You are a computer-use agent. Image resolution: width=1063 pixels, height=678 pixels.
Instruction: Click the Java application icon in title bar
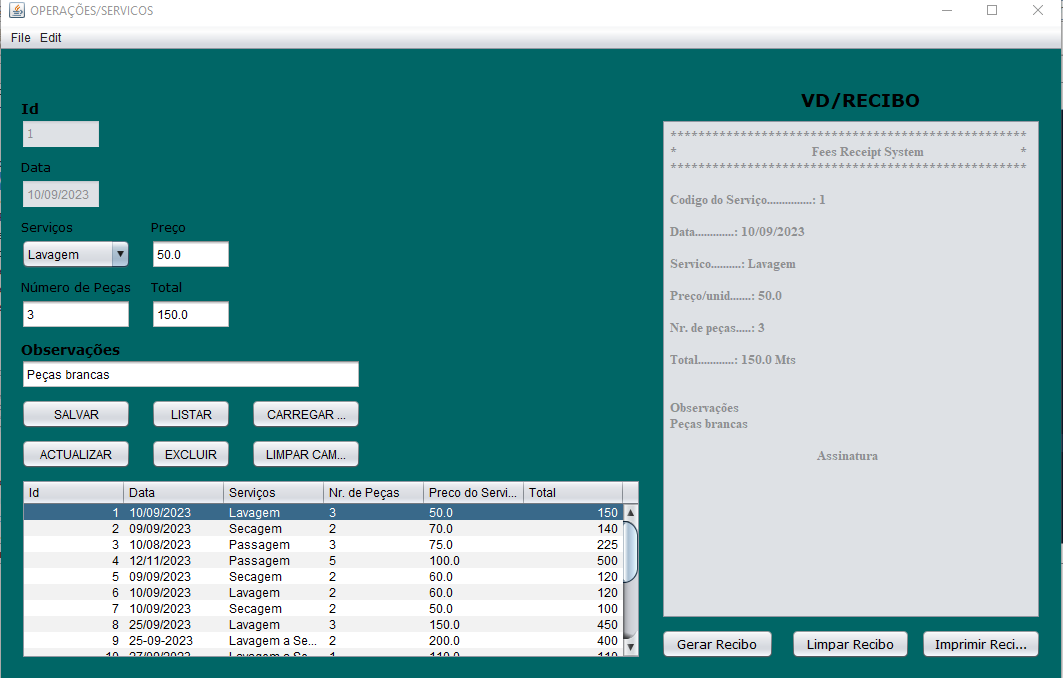pyautogui.click(x=16, y=10)
